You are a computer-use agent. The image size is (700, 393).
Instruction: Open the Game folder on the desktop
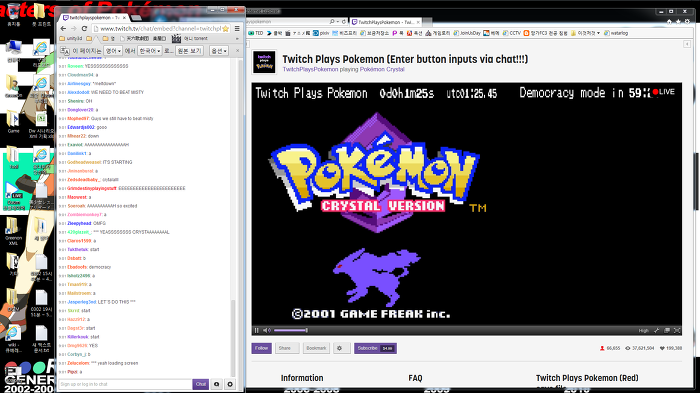tap(13, 122)
